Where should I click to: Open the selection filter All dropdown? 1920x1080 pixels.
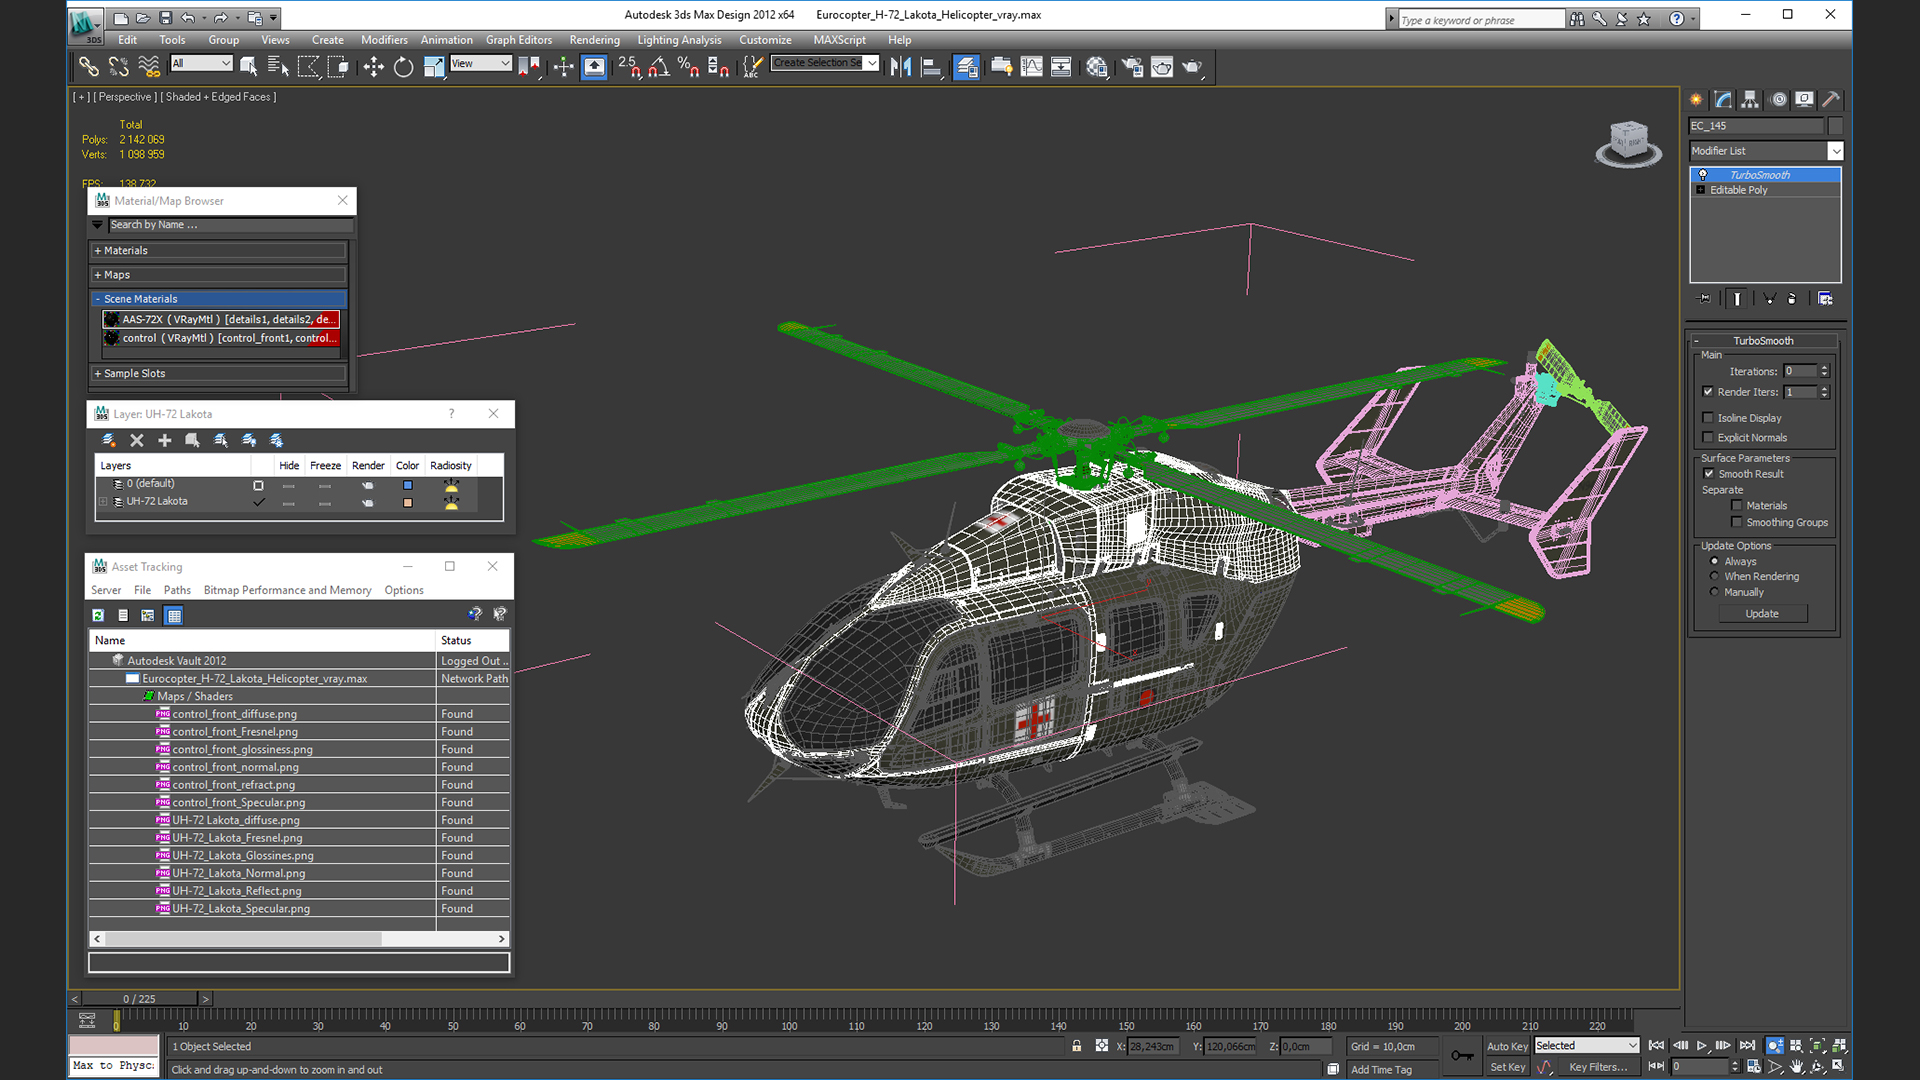pyautogui.click(x=202, y=63)
